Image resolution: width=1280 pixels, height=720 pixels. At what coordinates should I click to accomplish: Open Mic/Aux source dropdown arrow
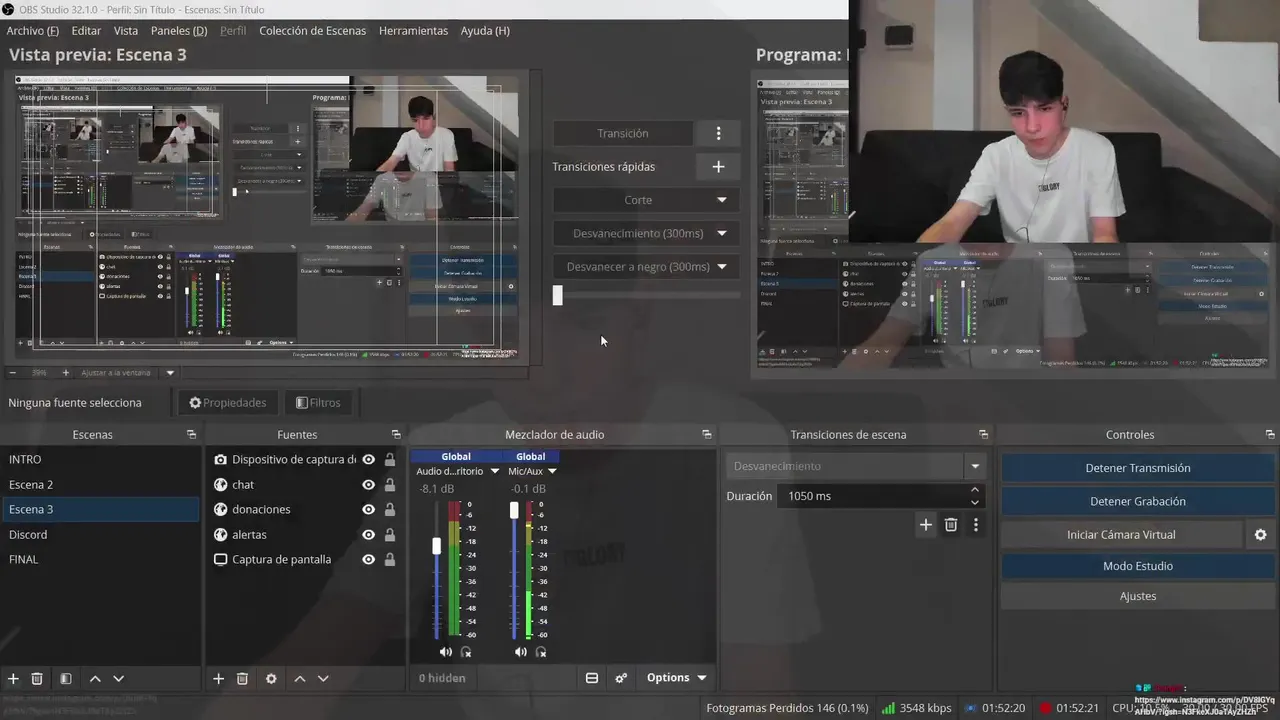tap(552, 471)
